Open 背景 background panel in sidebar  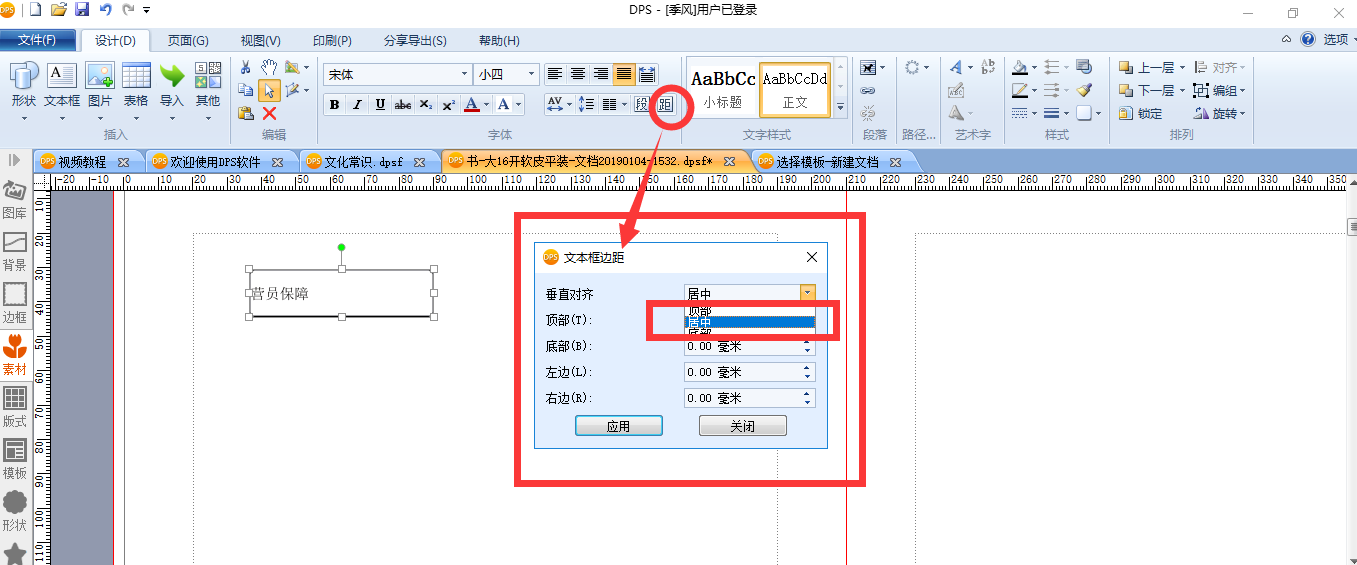(15, 252)
